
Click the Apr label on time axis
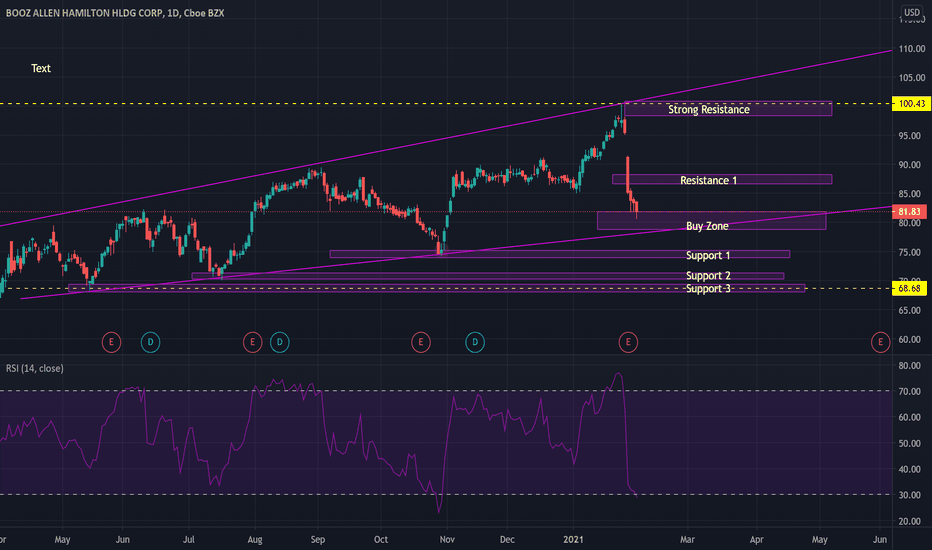pyautogui.click(x=757, y=540)
